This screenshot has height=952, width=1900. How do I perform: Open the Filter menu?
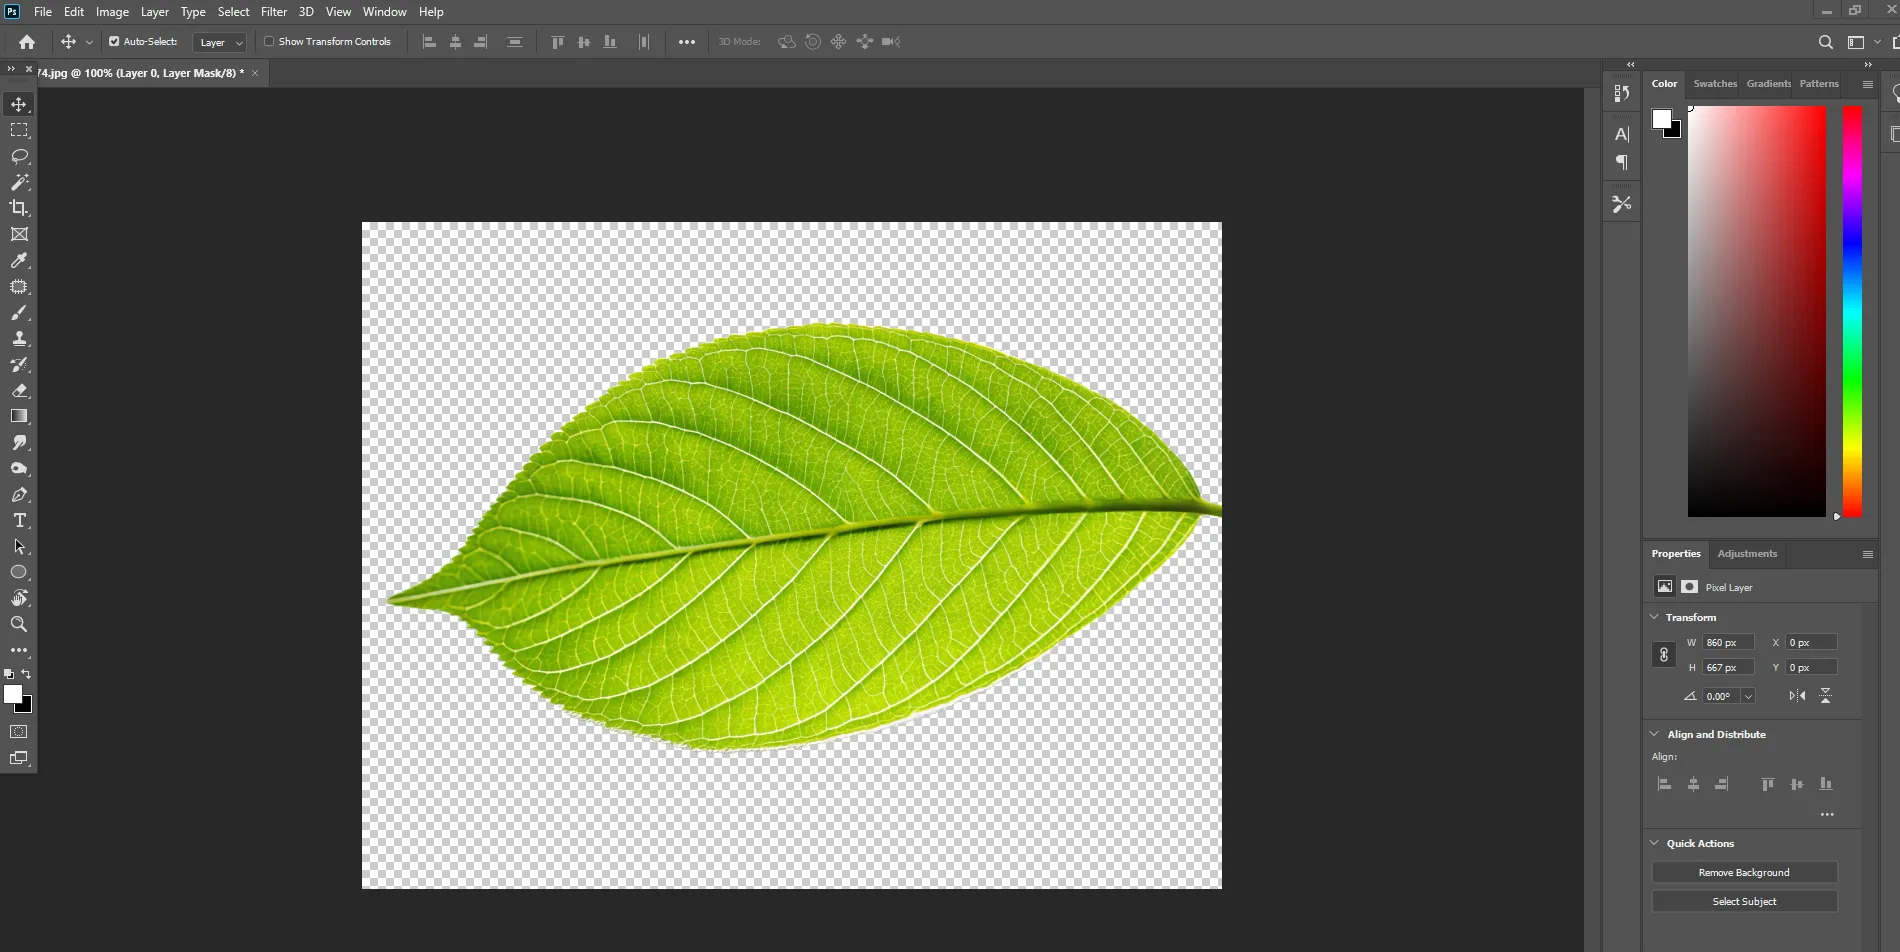coord(273,12)
